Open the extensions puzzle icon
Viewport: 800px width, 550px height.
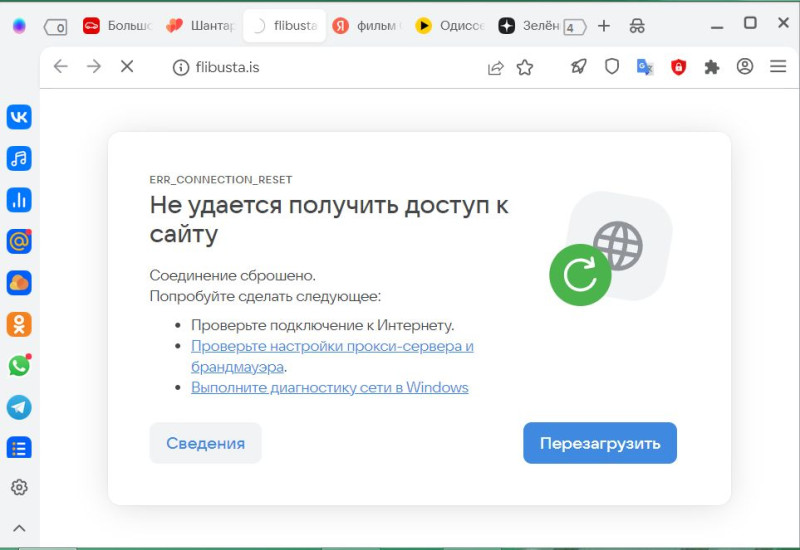pos(712,67)
